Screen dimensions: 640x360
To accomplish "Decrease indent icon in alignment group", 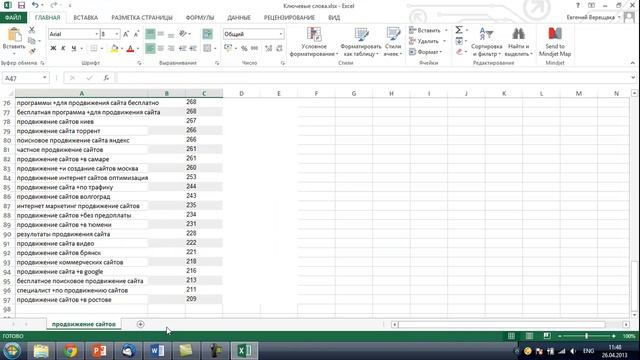I will (x=182, y=49).
